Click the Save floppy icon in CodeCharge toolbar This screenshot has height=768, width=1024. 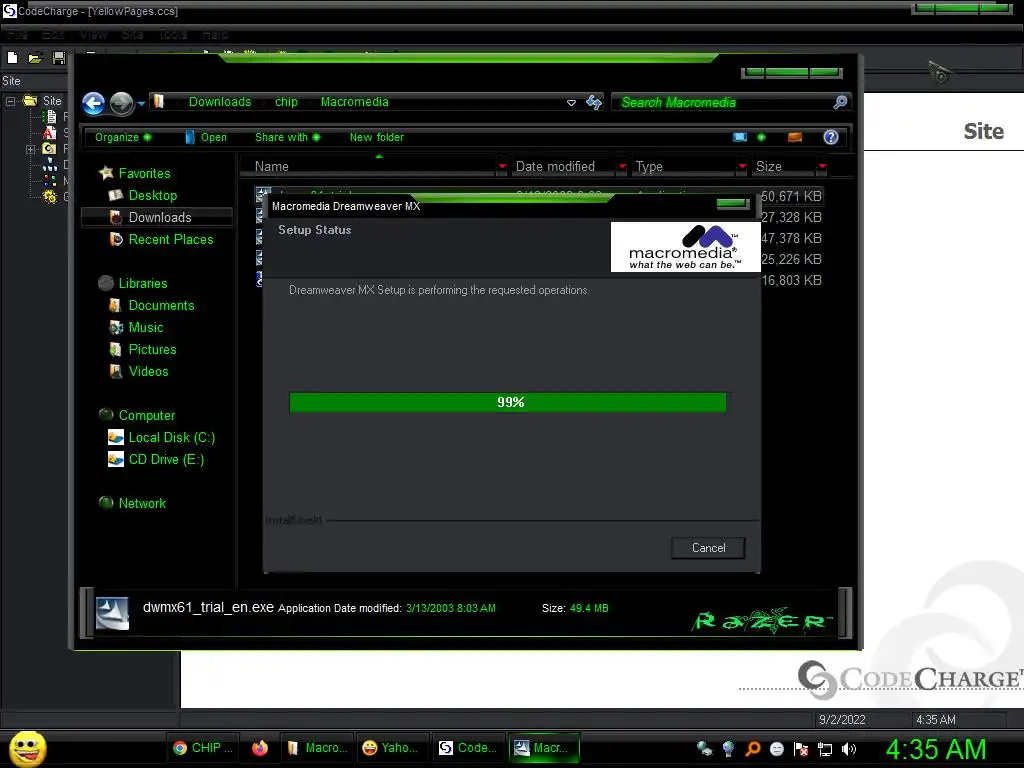[59, 57]
